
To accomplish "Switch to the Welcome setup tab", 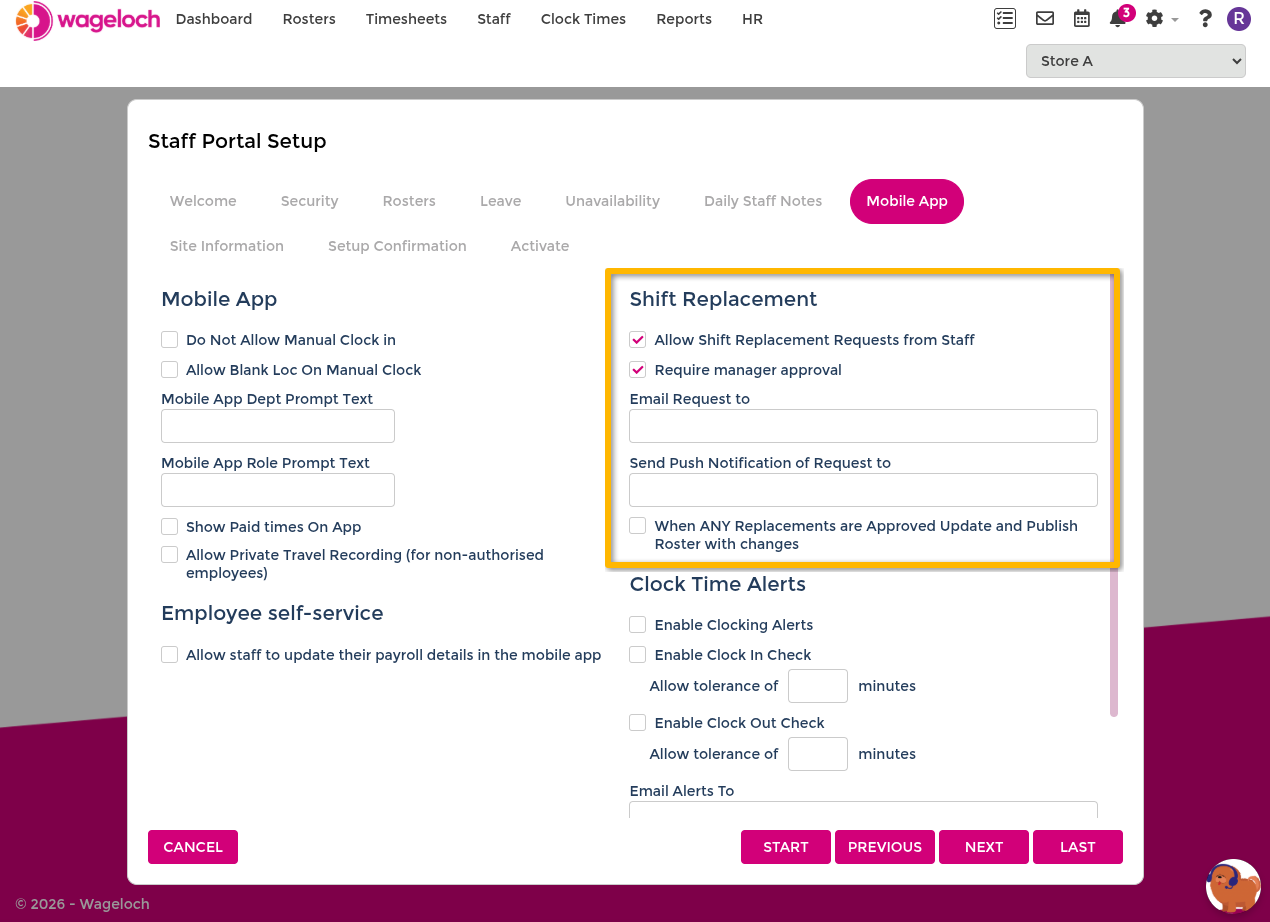I will click(x=203, y=201).
